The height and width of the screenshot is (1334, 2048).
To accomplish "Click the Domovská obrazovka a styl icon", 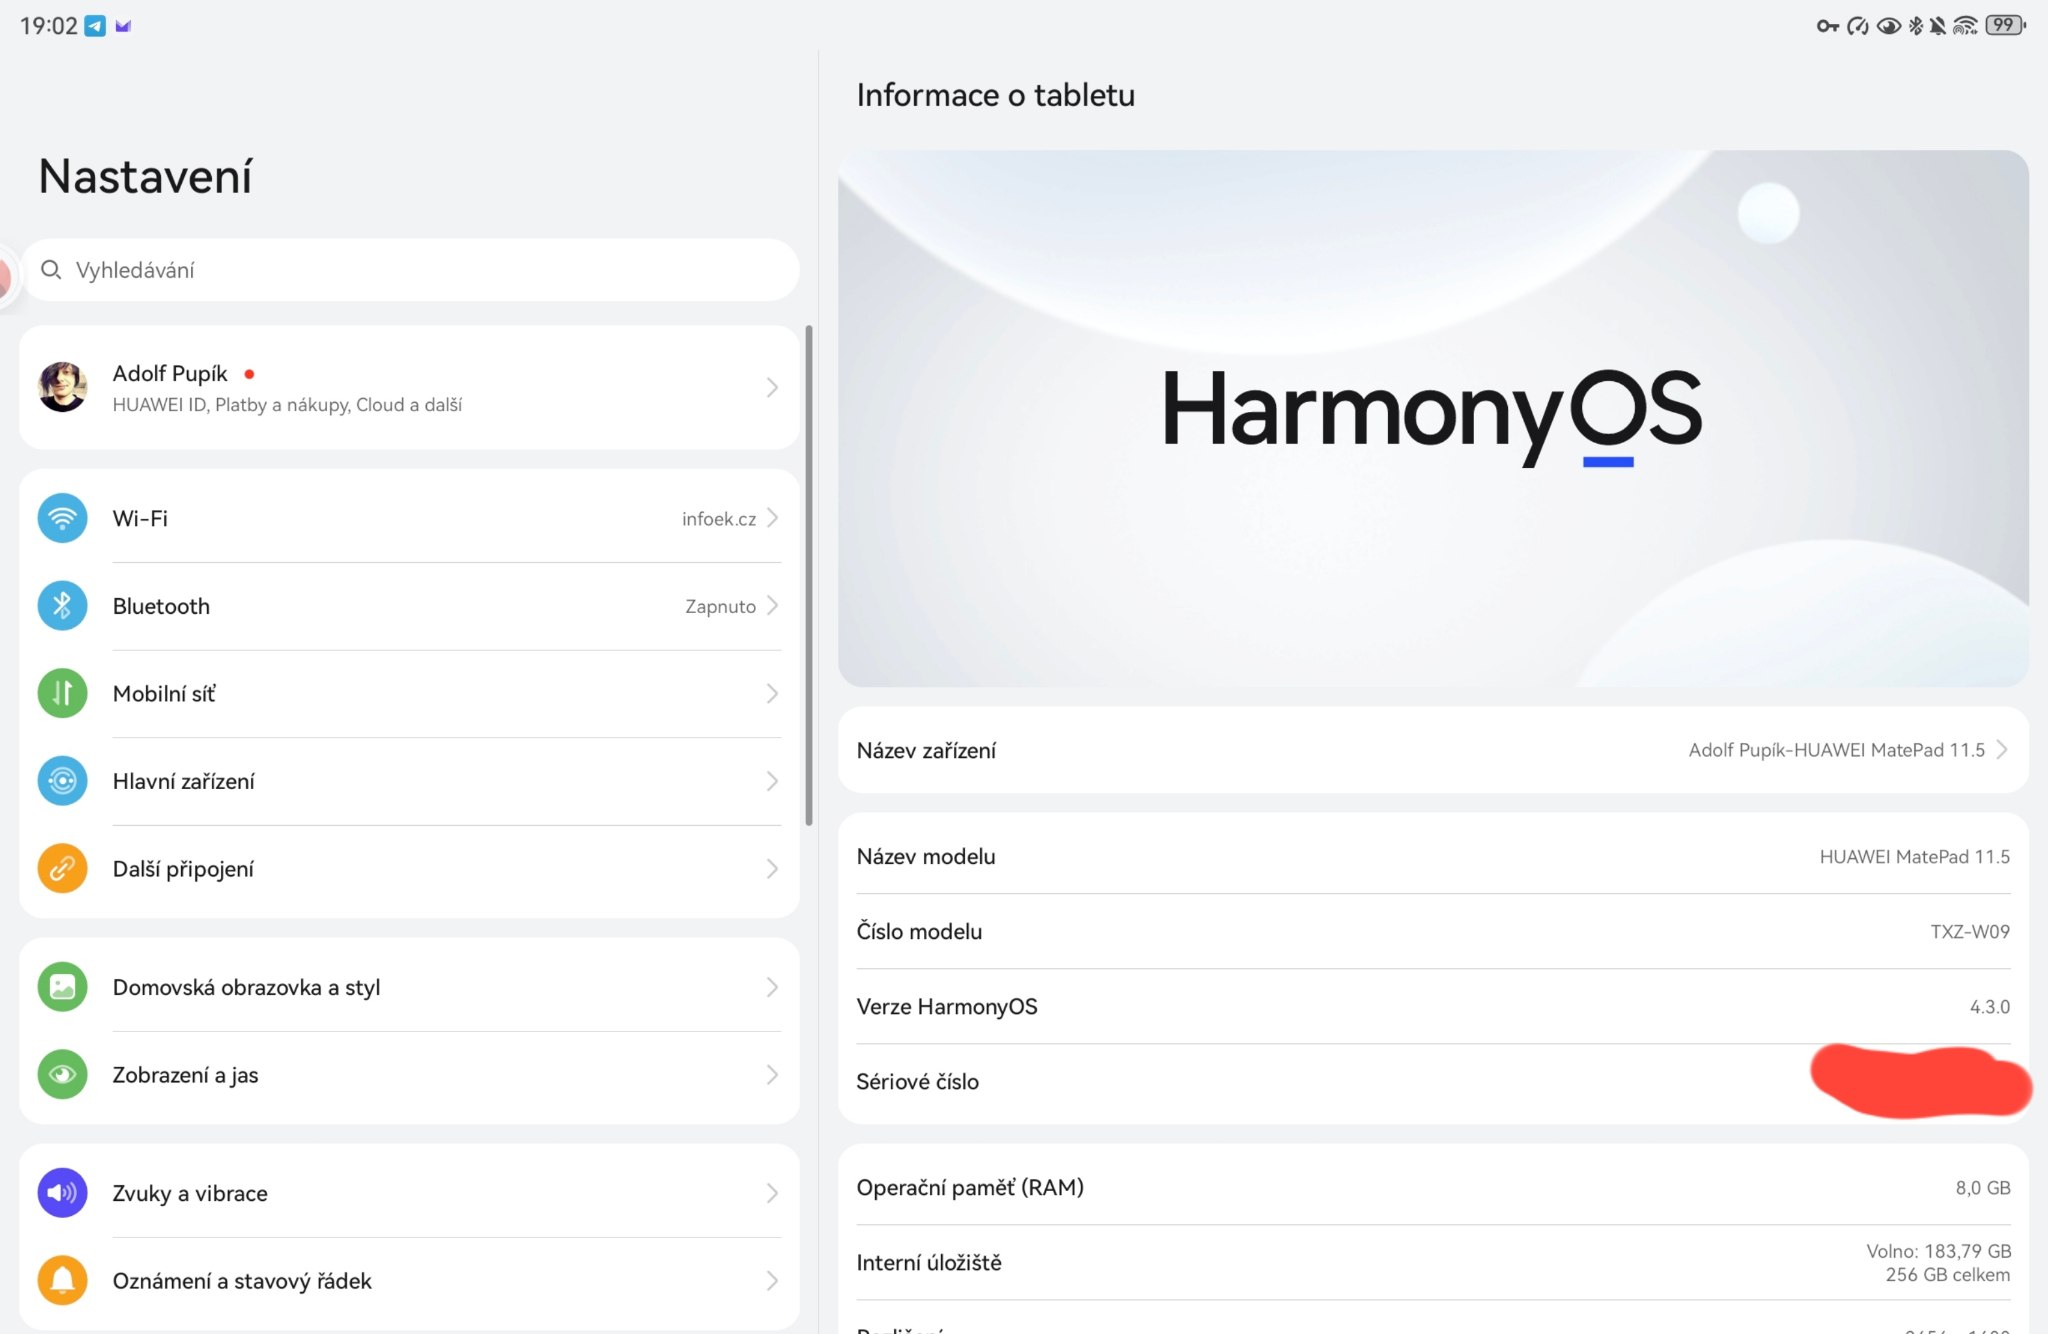I will [62, 987].
